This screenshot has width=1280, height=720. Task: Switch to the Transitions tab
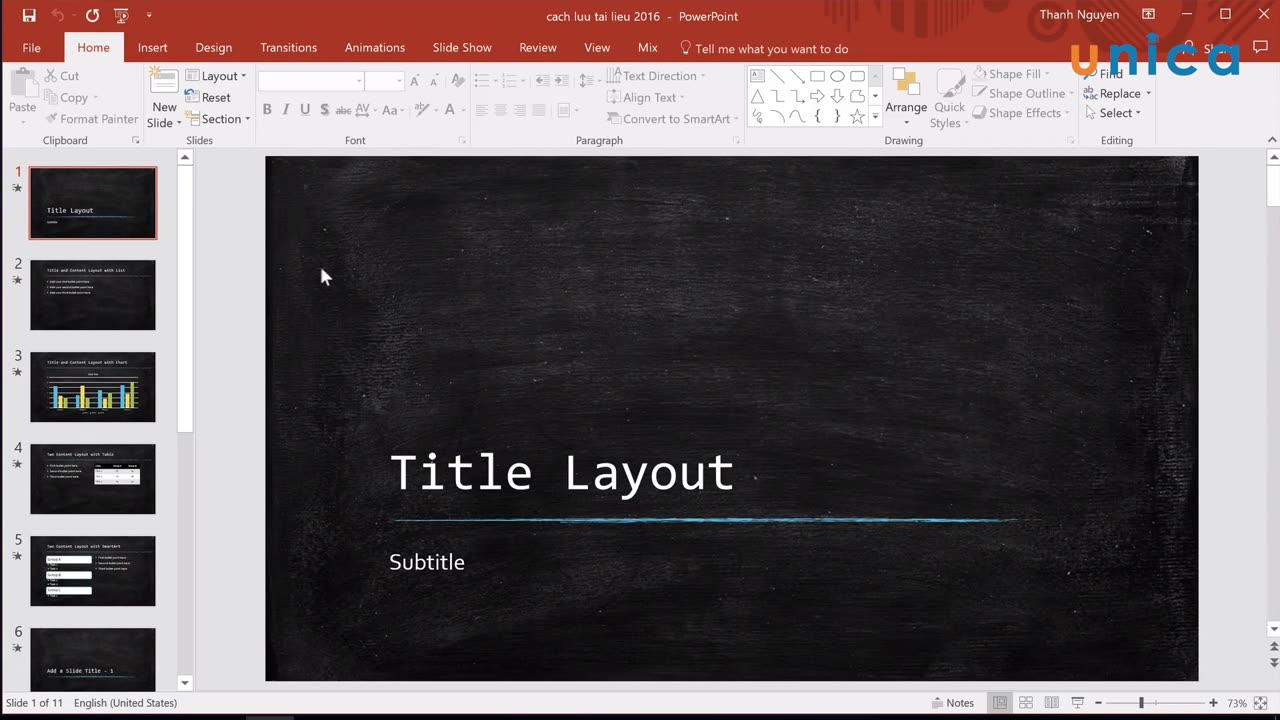(x=288, y=48)
